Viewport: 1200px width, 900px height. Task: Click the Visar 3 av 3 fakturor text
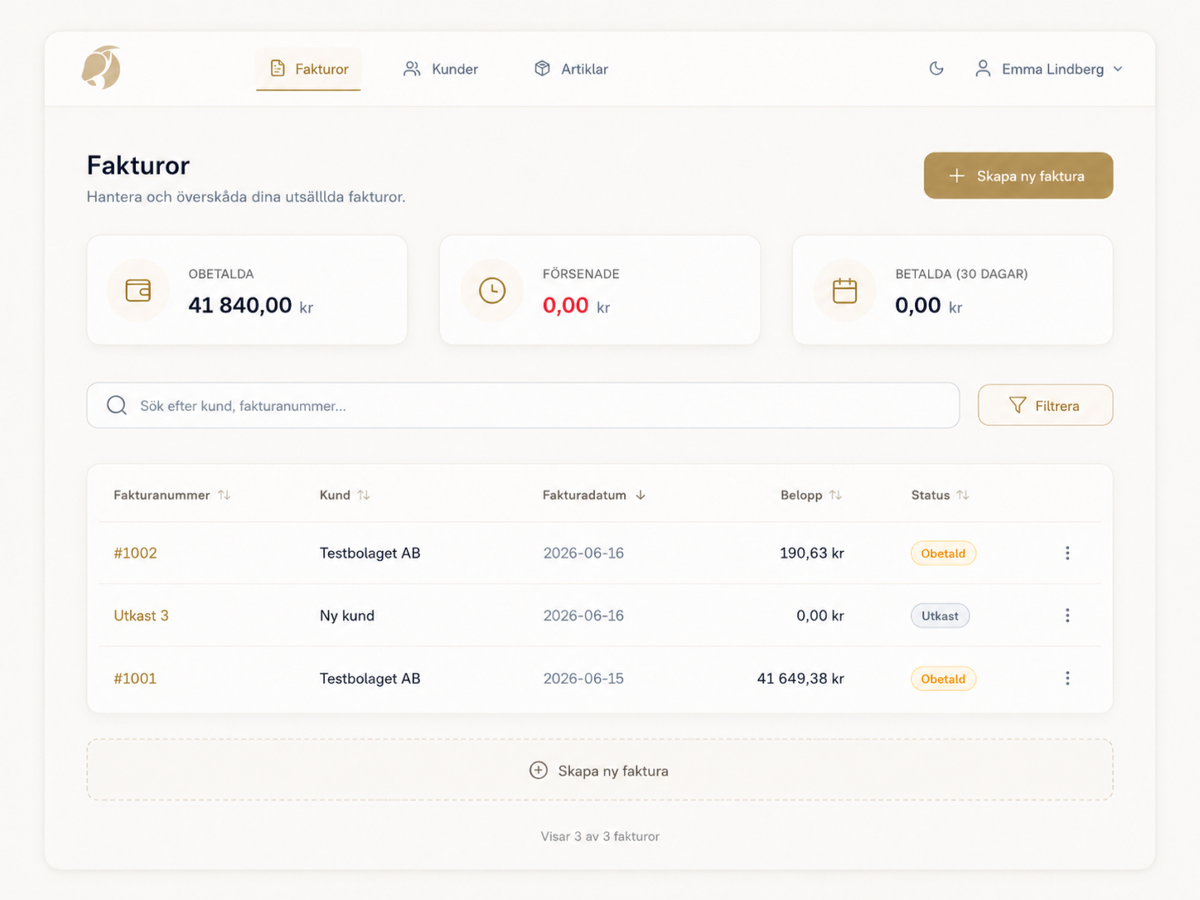pyautogui.click(x=600, y=836)
